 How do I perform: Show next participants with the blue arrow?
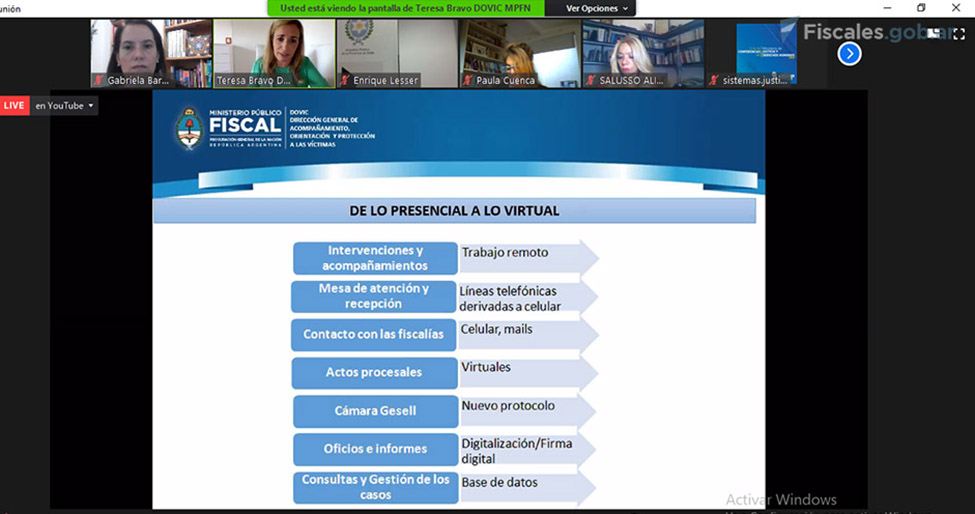coord(849,53)
